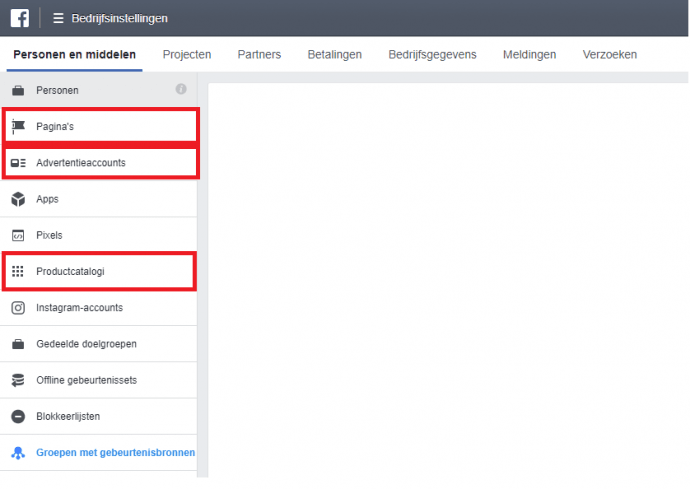Open the Verzoeken tab
Viewport: 690px width, 489px height.
[609, 55]
